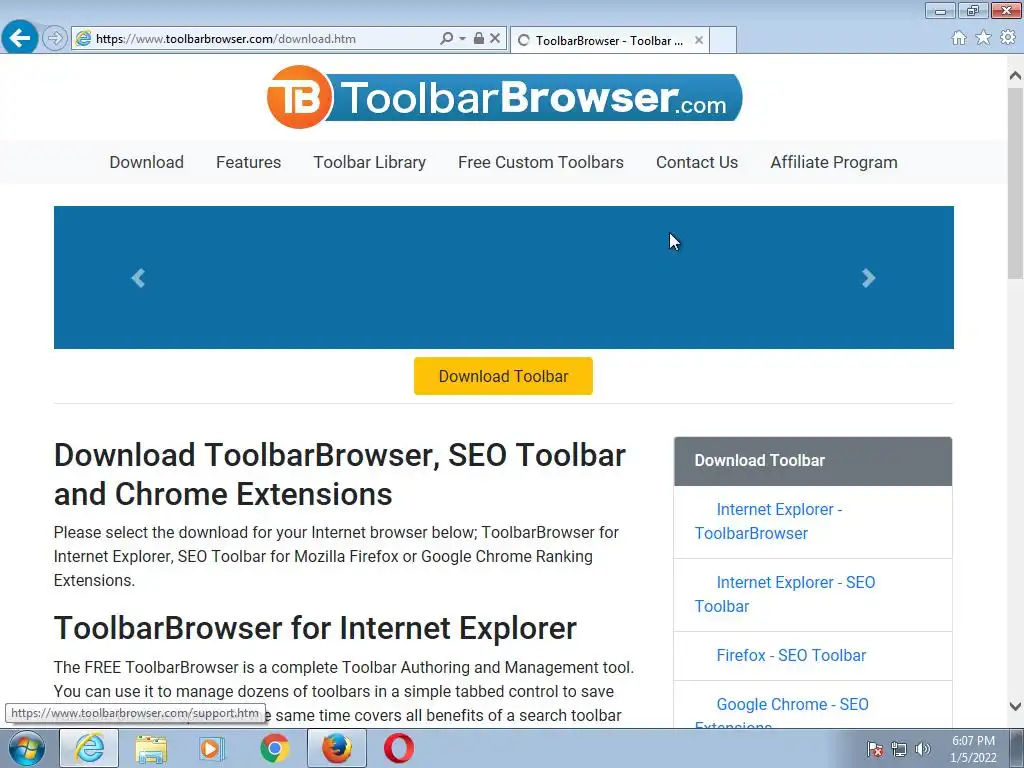Open the Contact Us menu item
Viewport: 1024px width, 768px height.
(x=697, y=162)
